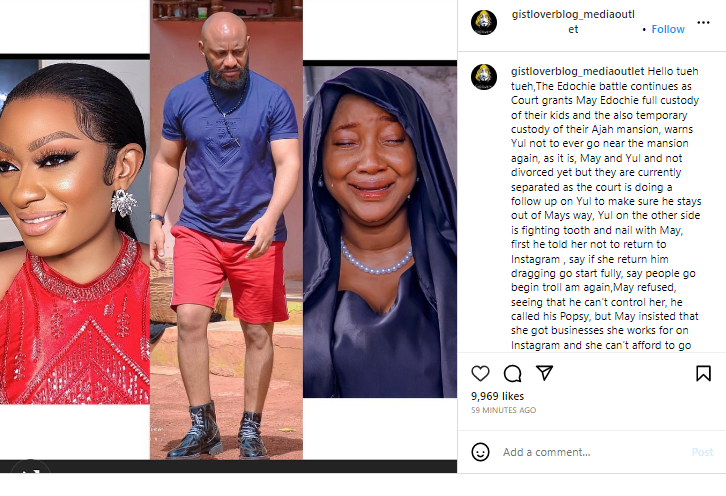Select the man in blue shirt photo
The width and height of the screenshot is (726, 496).
[x=226, y=230]
